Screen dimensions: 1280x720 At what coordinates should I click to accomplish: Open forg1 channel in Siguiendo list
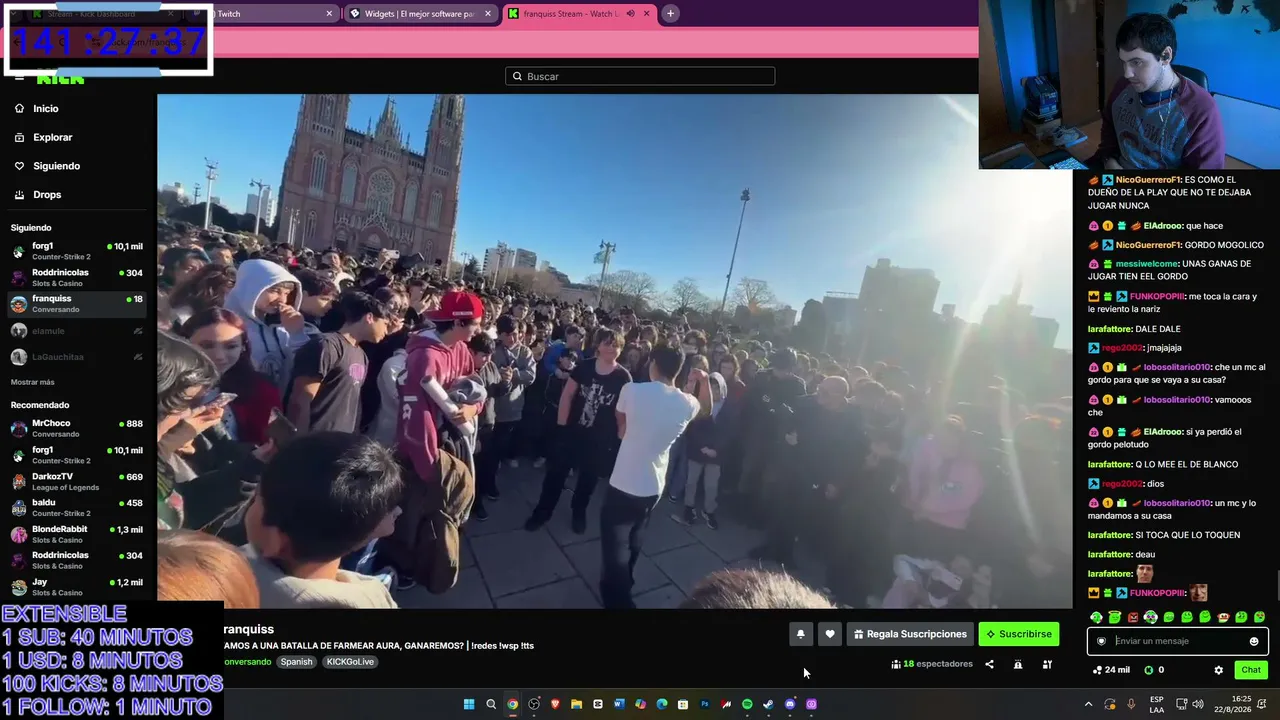[x=78, y=251]
